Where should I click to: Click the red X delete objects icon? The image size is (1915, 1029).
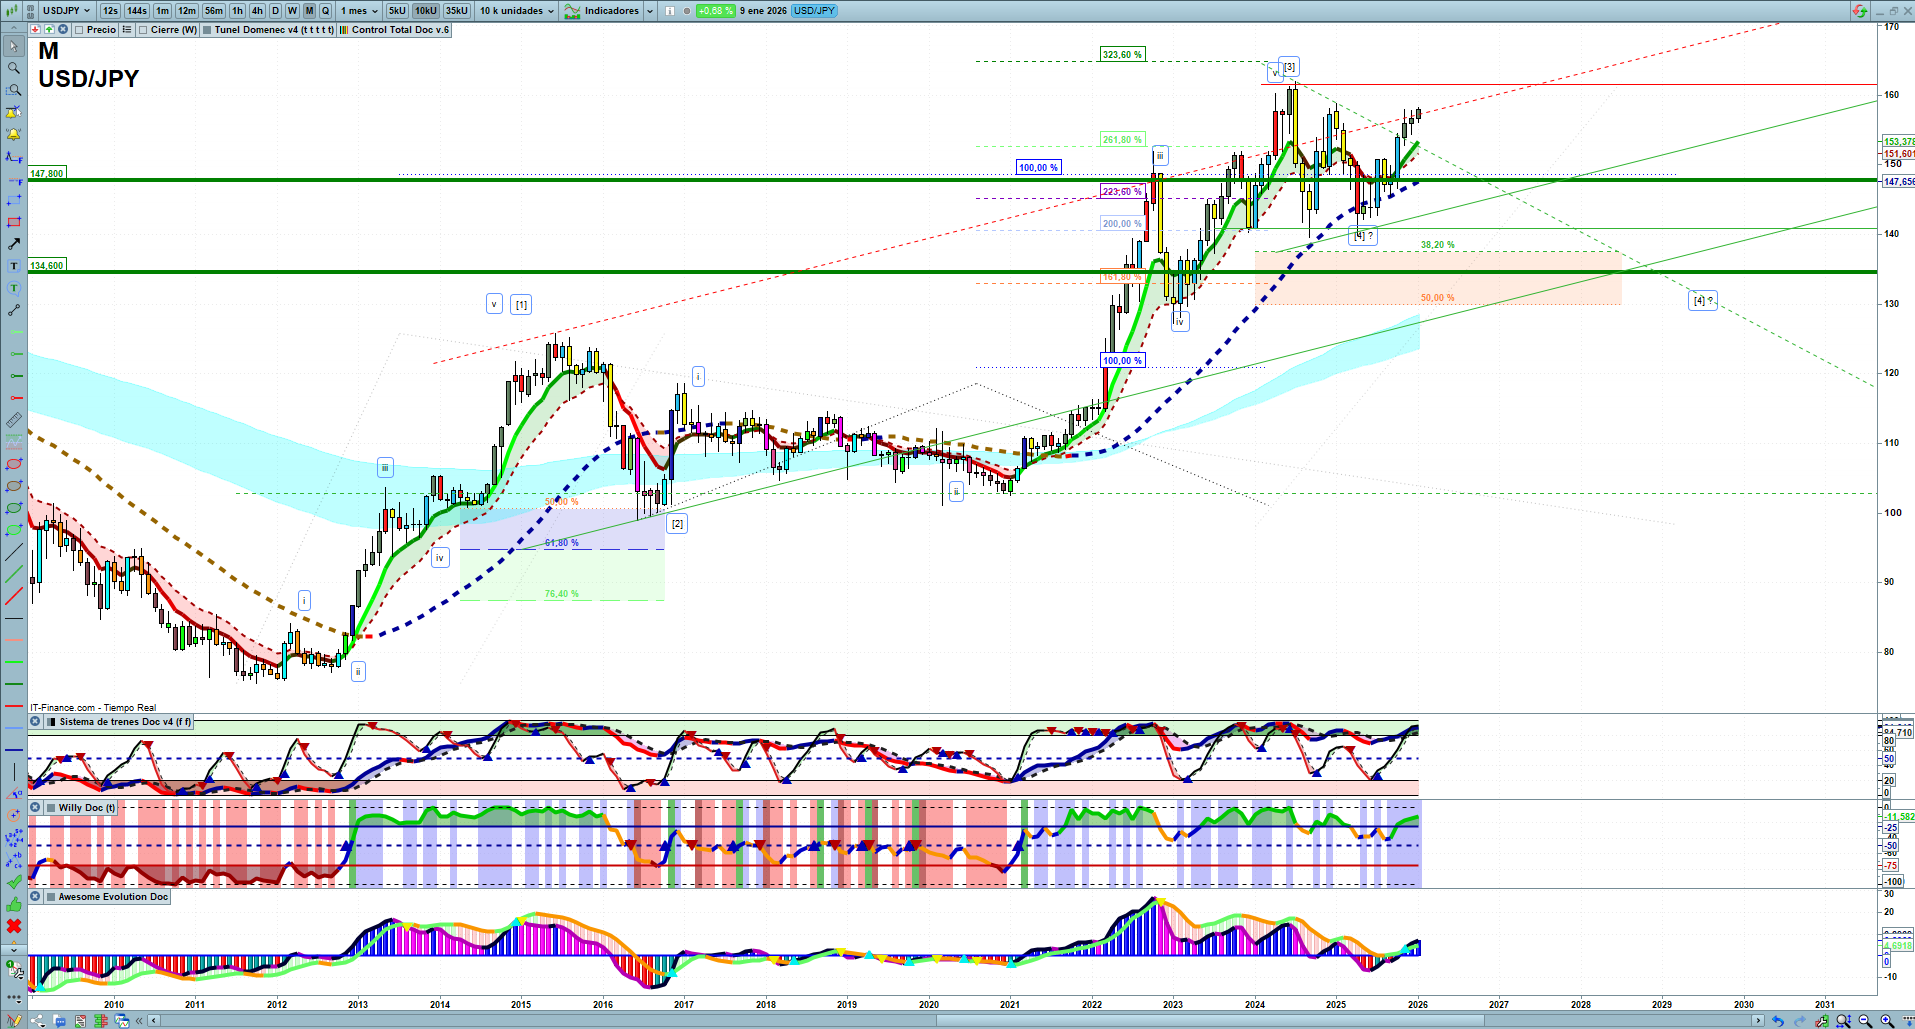click(x=14, y=926)
